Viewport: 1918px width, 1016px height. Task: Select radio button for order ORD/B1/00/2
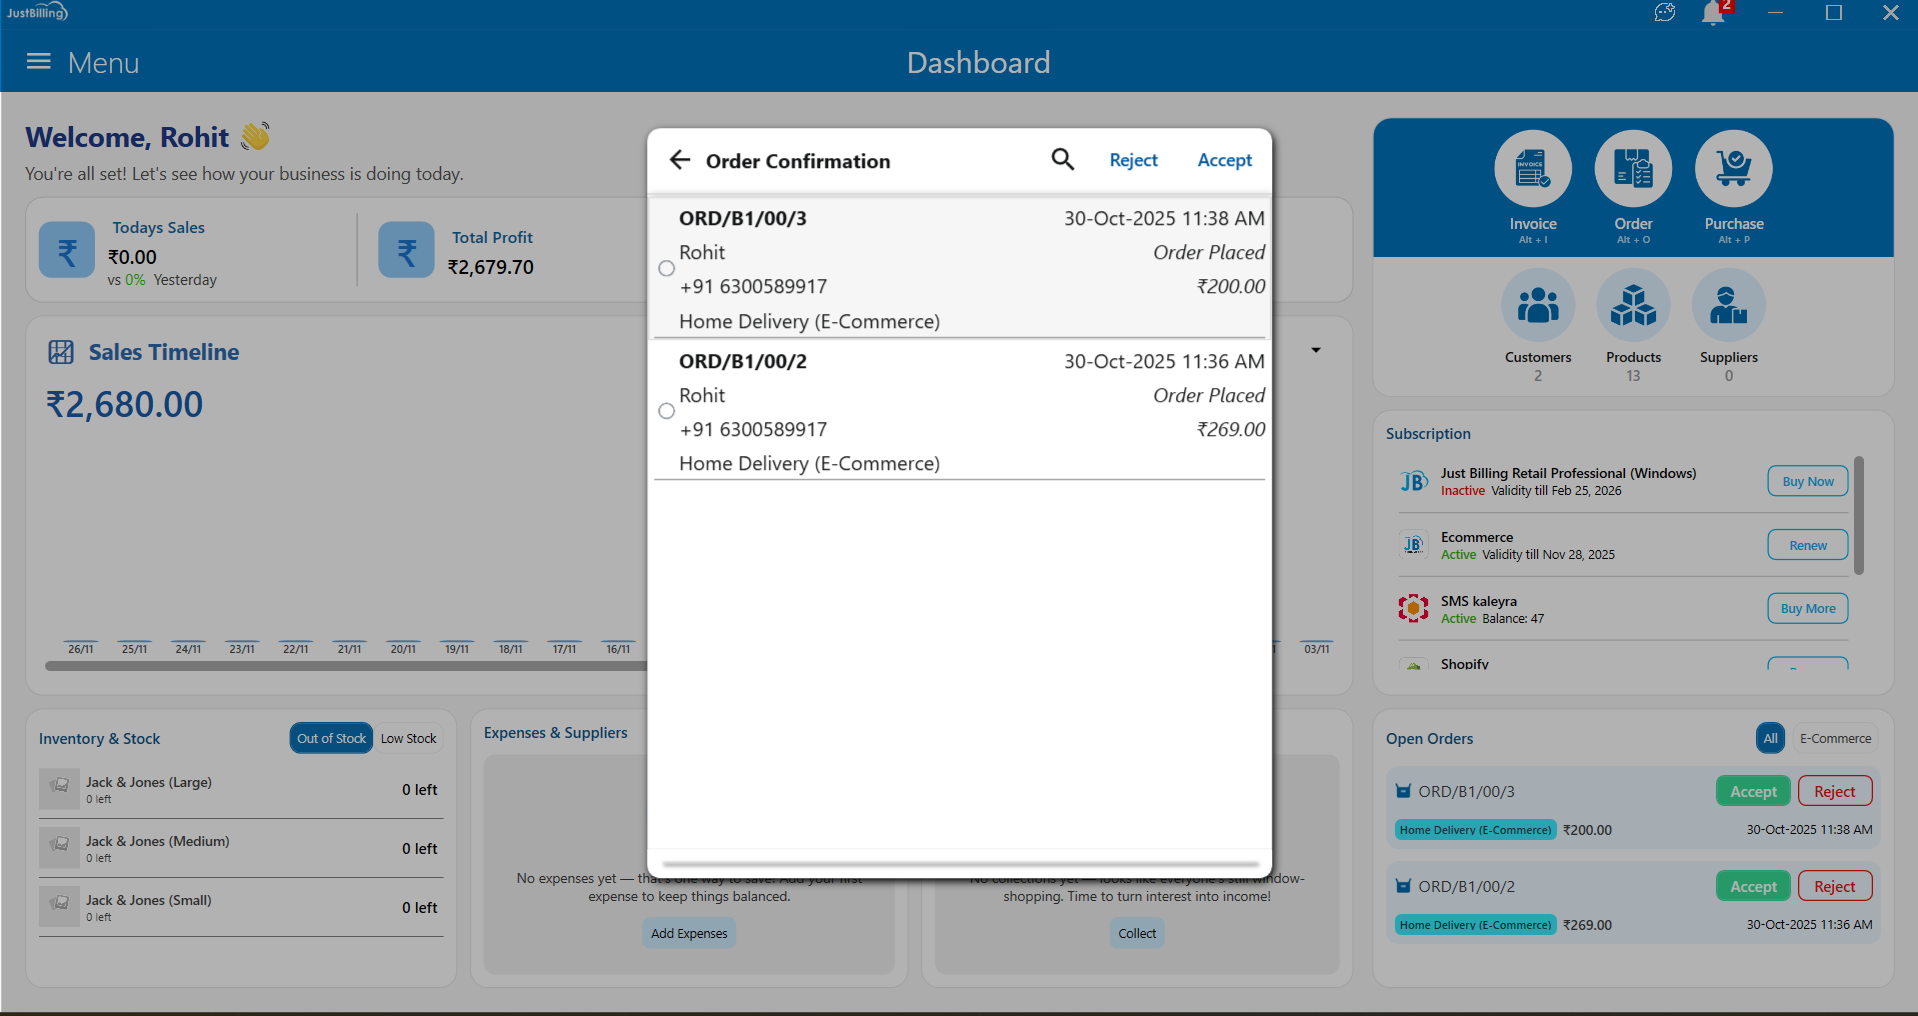667,411
